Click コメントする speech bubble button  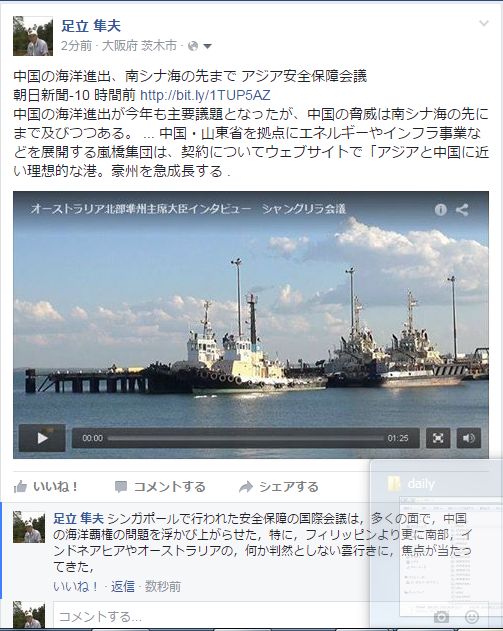pos(160,487)
